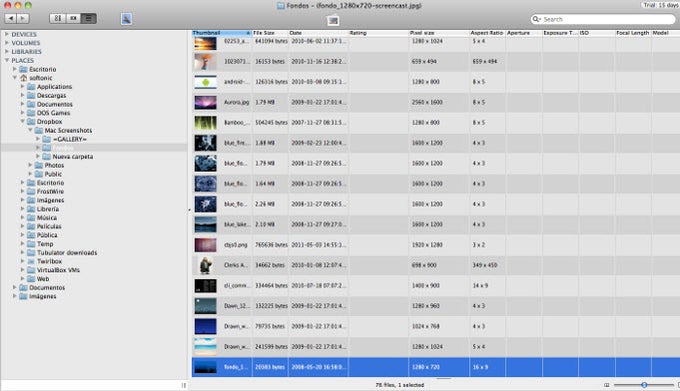This screenshot has height=391, width=680.
Task: Select the Bamboo thumbnail image
Action: (x=205, y=122)
